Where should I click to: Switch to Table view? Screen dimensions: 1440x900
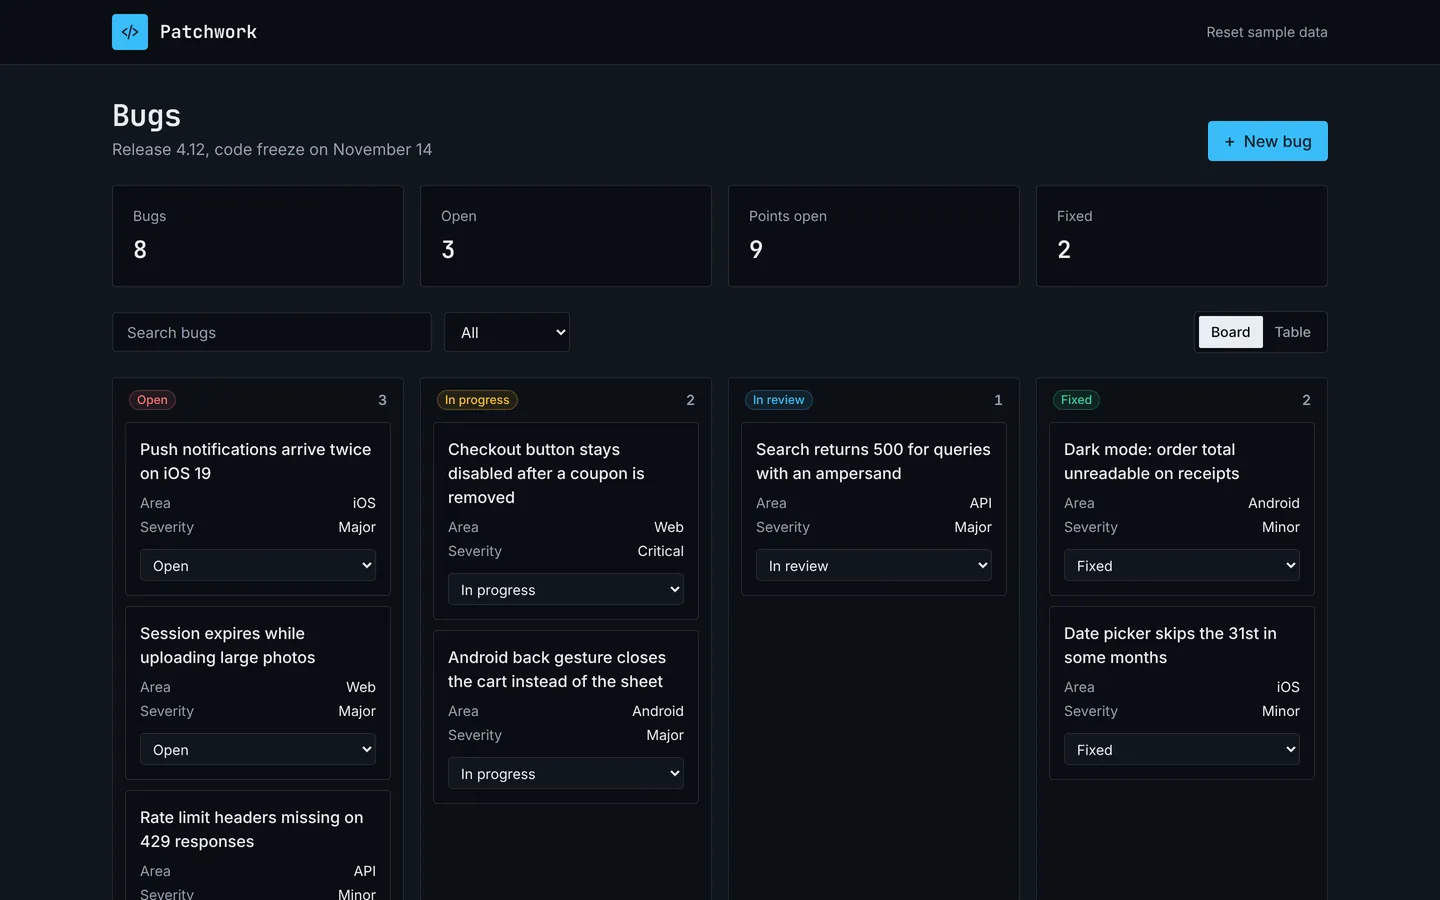[x=1292, y=332]
